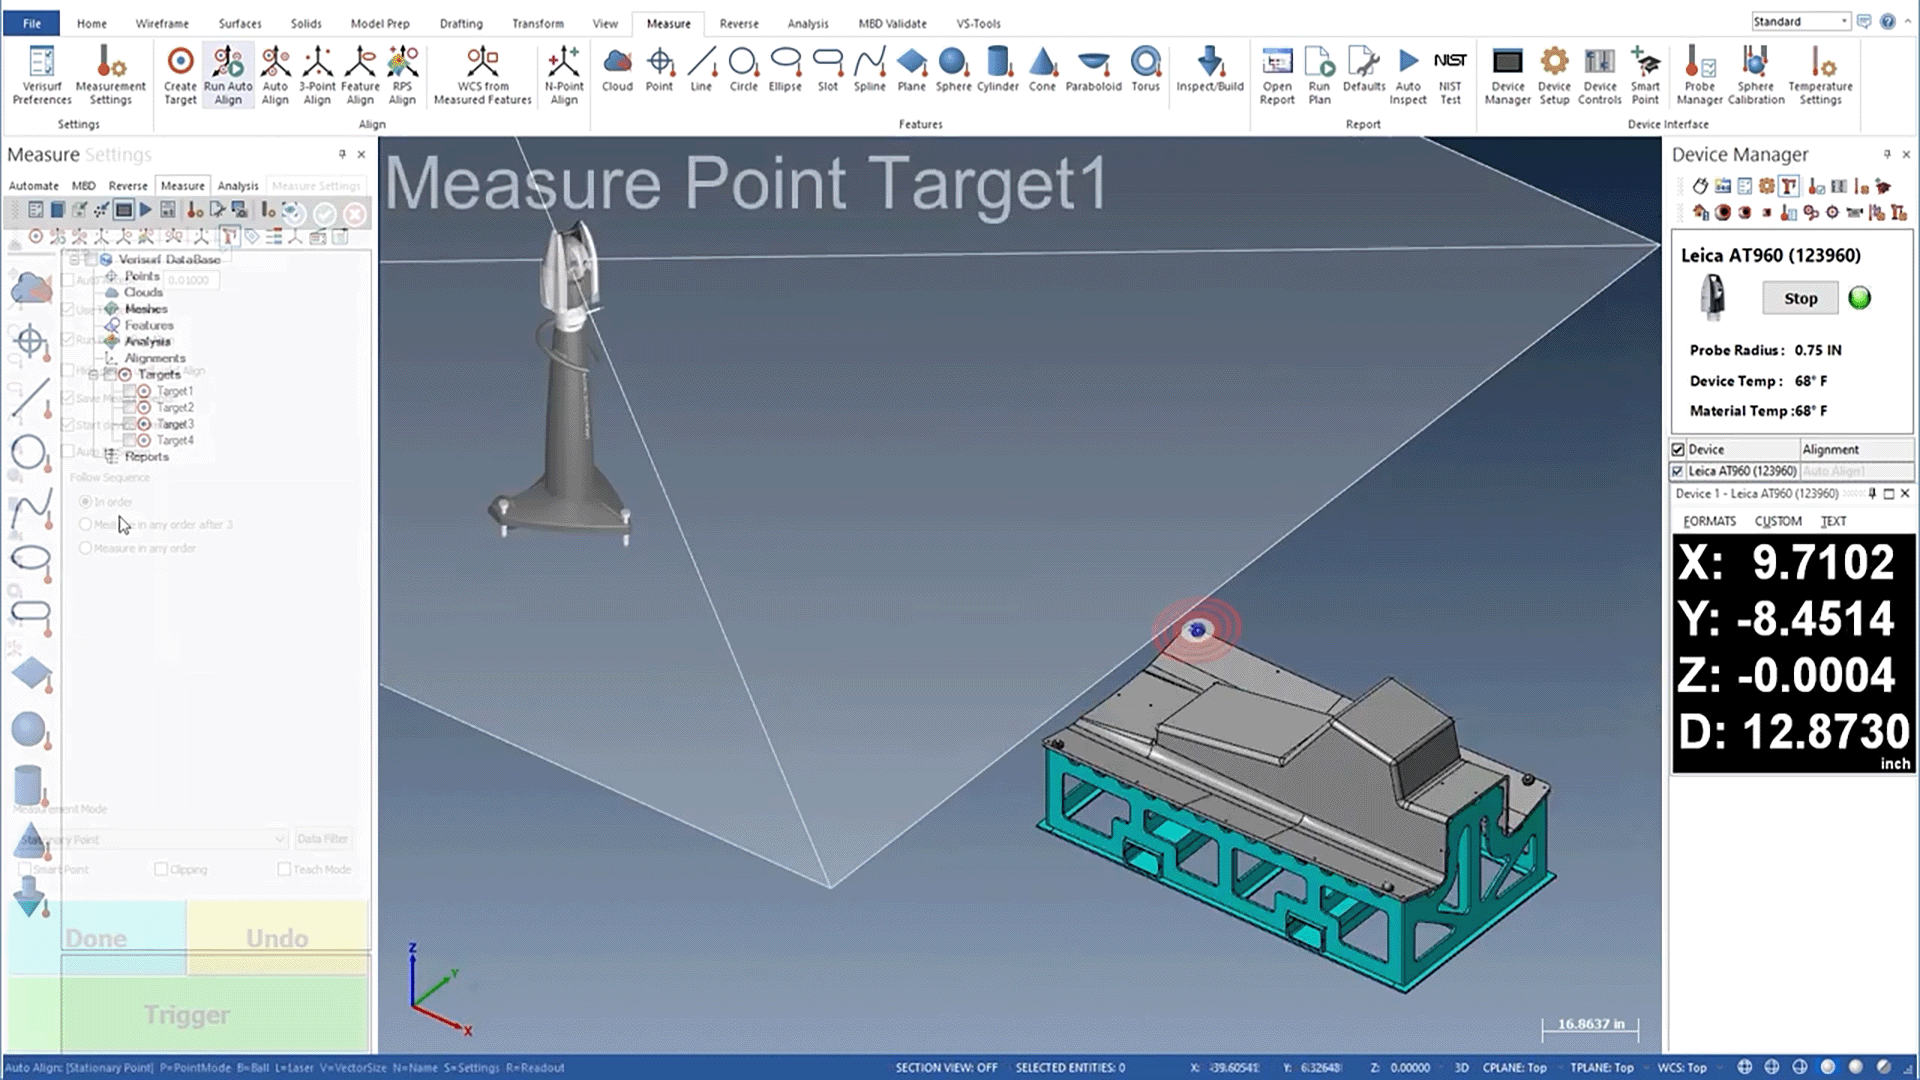Collapse the ribbon with the chevron
The width and height of the screenshot is (1920, 1080).
point(1908,21)
